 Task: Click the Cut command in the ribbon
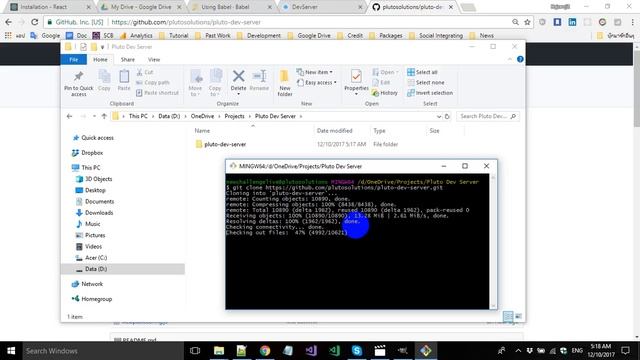[x=145, y=72]
